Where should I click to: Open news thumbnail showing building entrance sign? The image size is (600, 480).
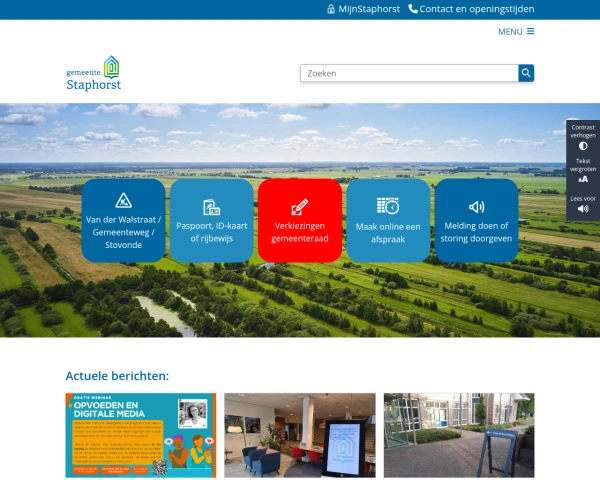tap(459, 435)
